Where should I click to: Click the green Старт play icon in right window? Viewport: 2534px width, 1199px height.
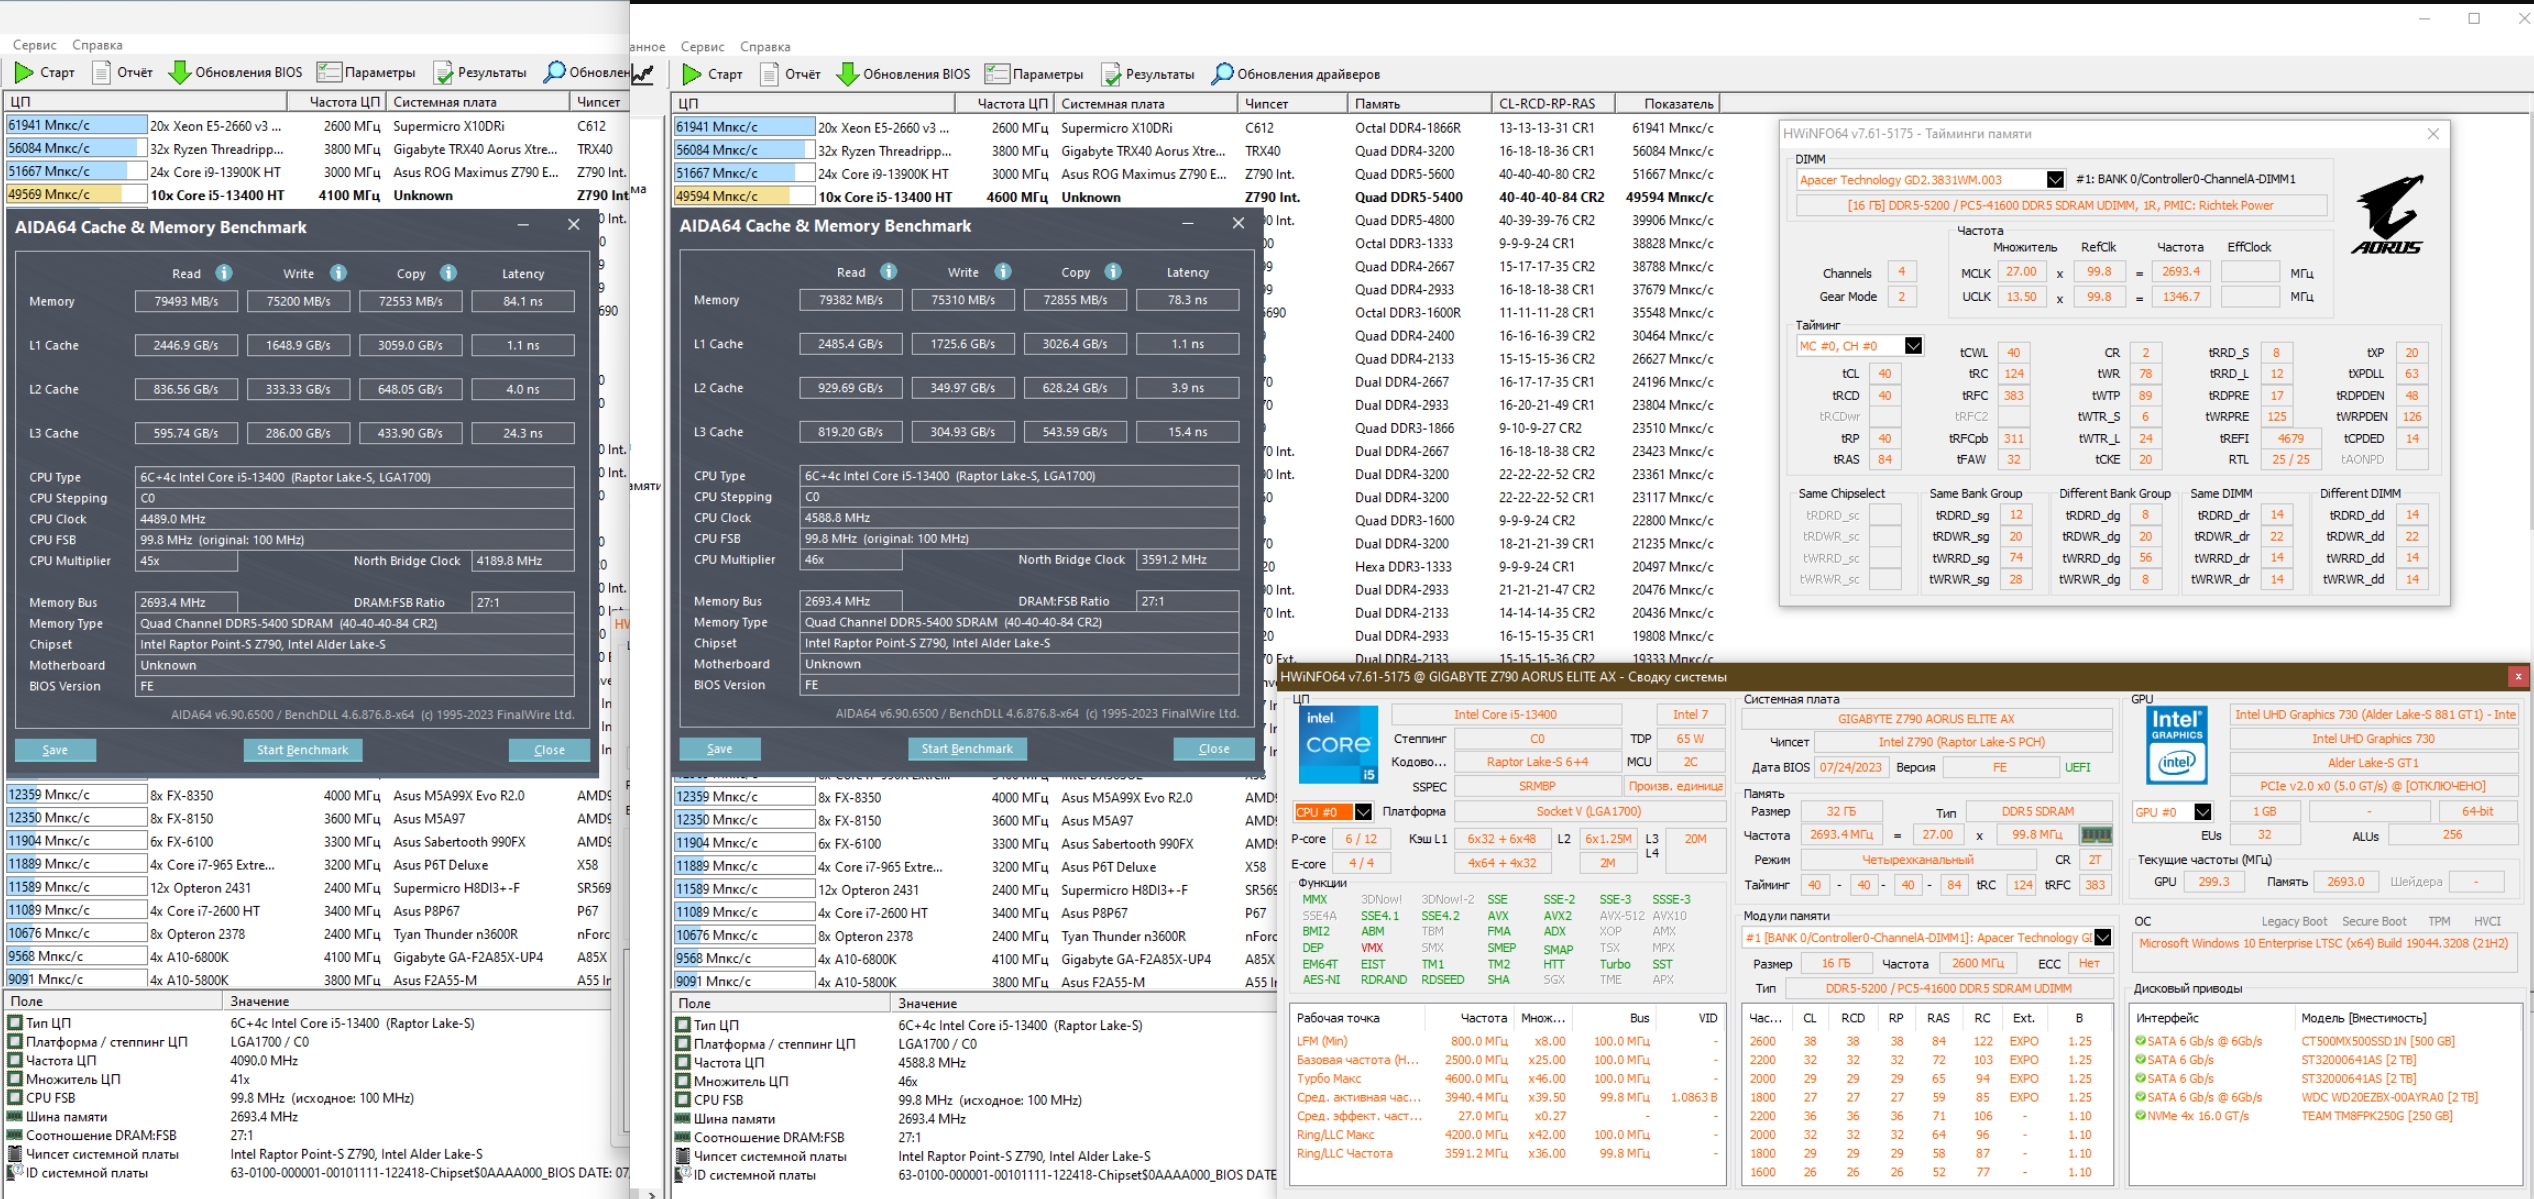tap(691, 74)
